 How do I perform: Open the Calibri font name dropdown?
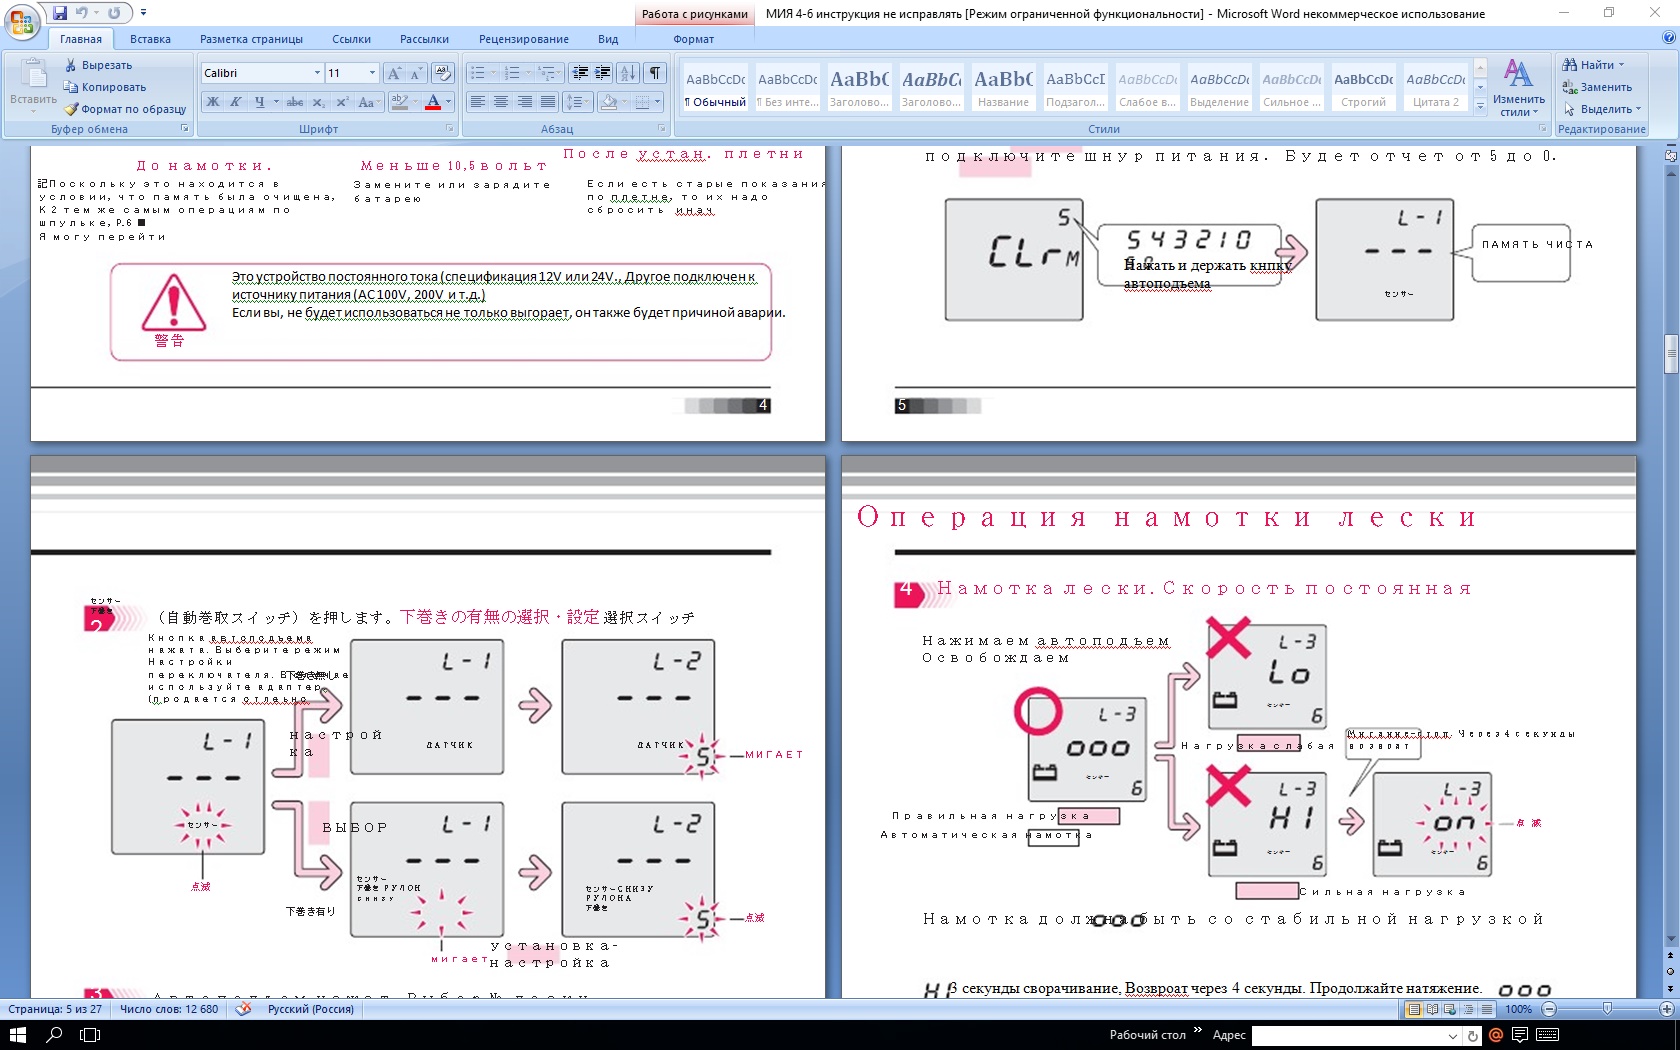click(x=317, y=73)
